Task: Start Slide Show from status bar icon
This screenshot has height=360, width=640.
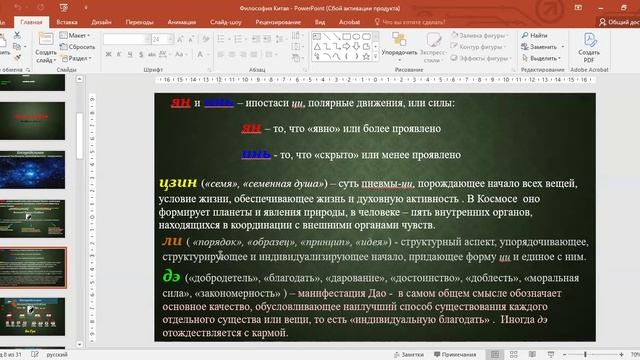Action: point(551,354)
